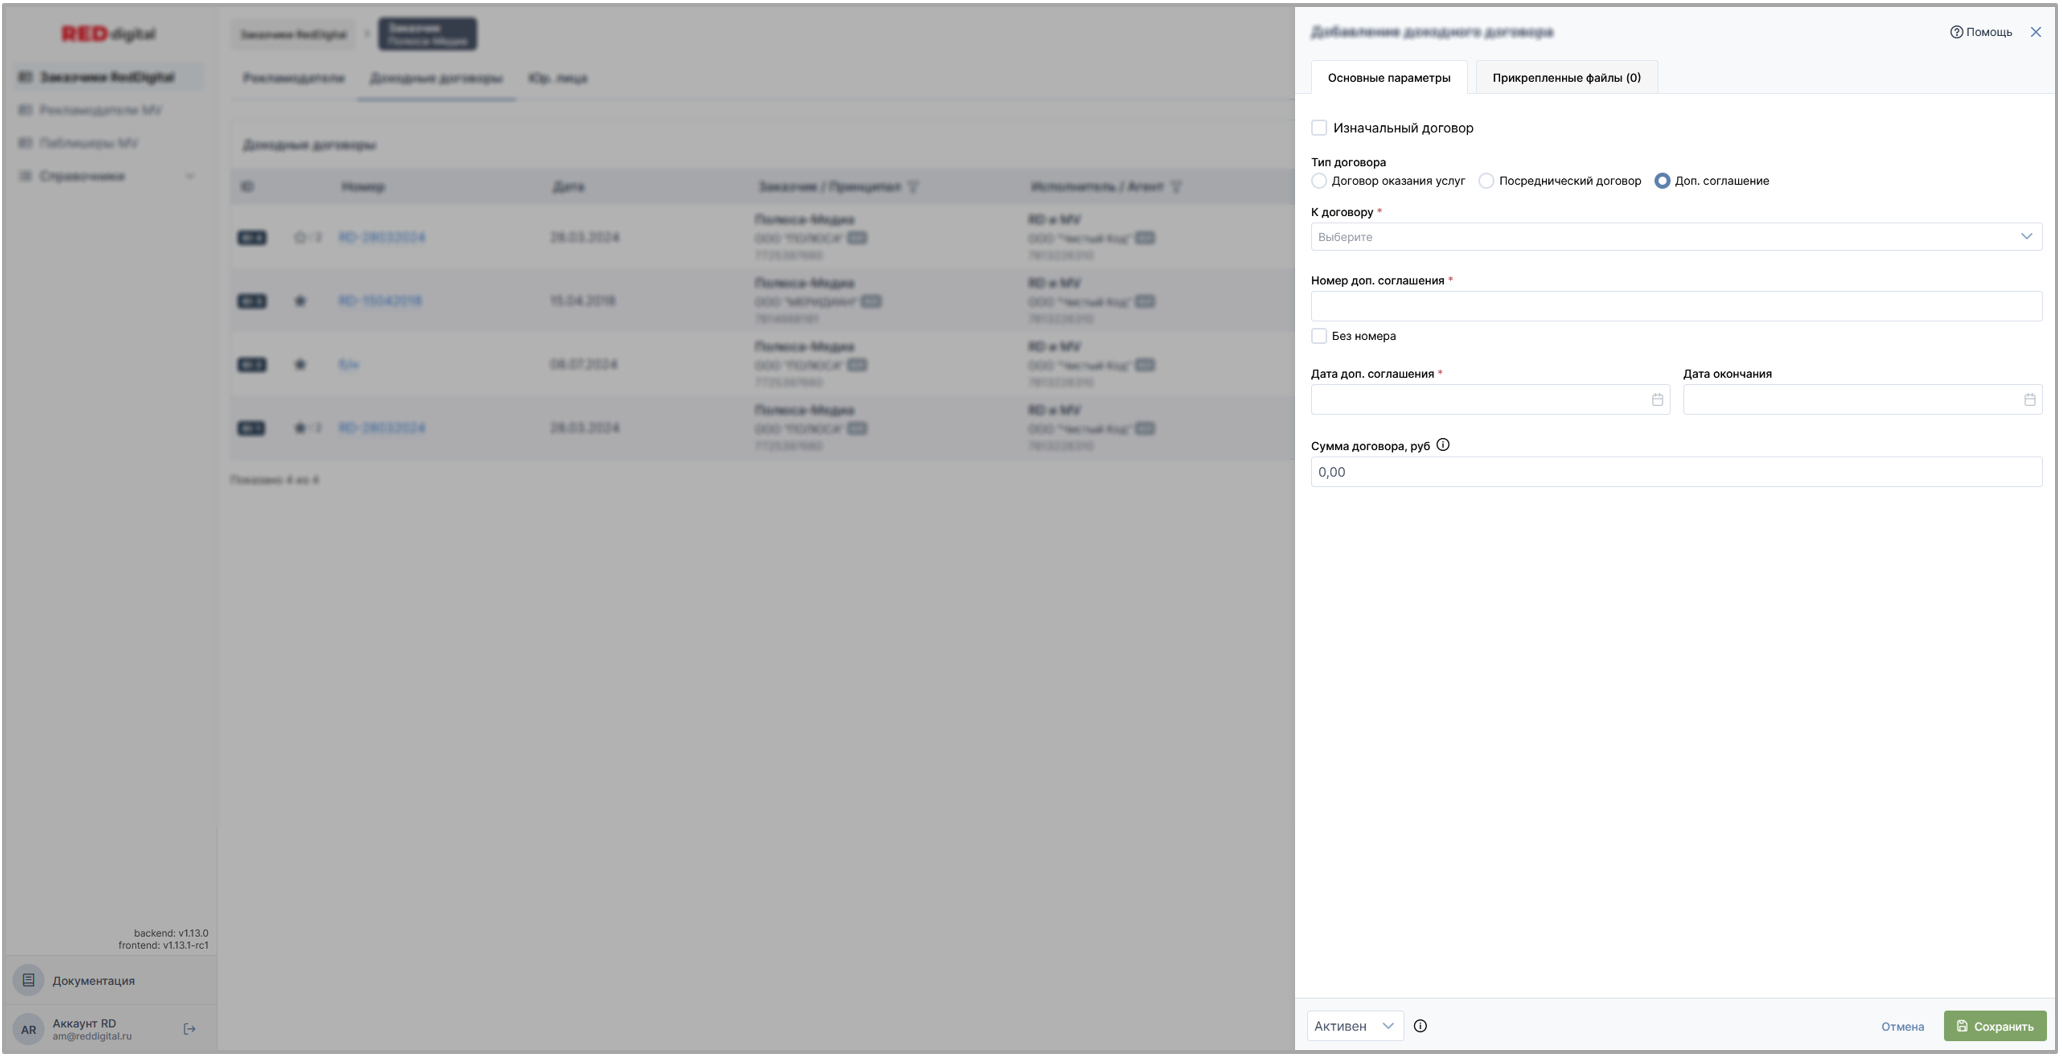Screen dimensions: 2062x1057
Task: Close the contract panel with X icon
Action: click(x=2035, y=32)
